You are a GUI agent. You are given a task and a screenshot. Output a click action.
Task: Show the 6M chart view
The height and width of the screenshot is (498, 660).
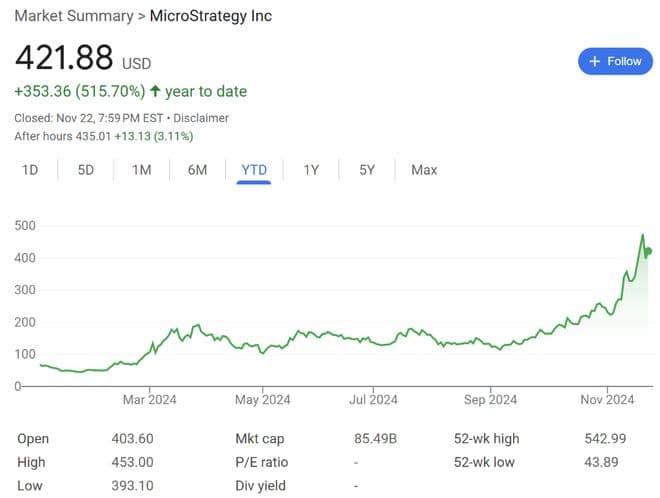coord(197,170)
